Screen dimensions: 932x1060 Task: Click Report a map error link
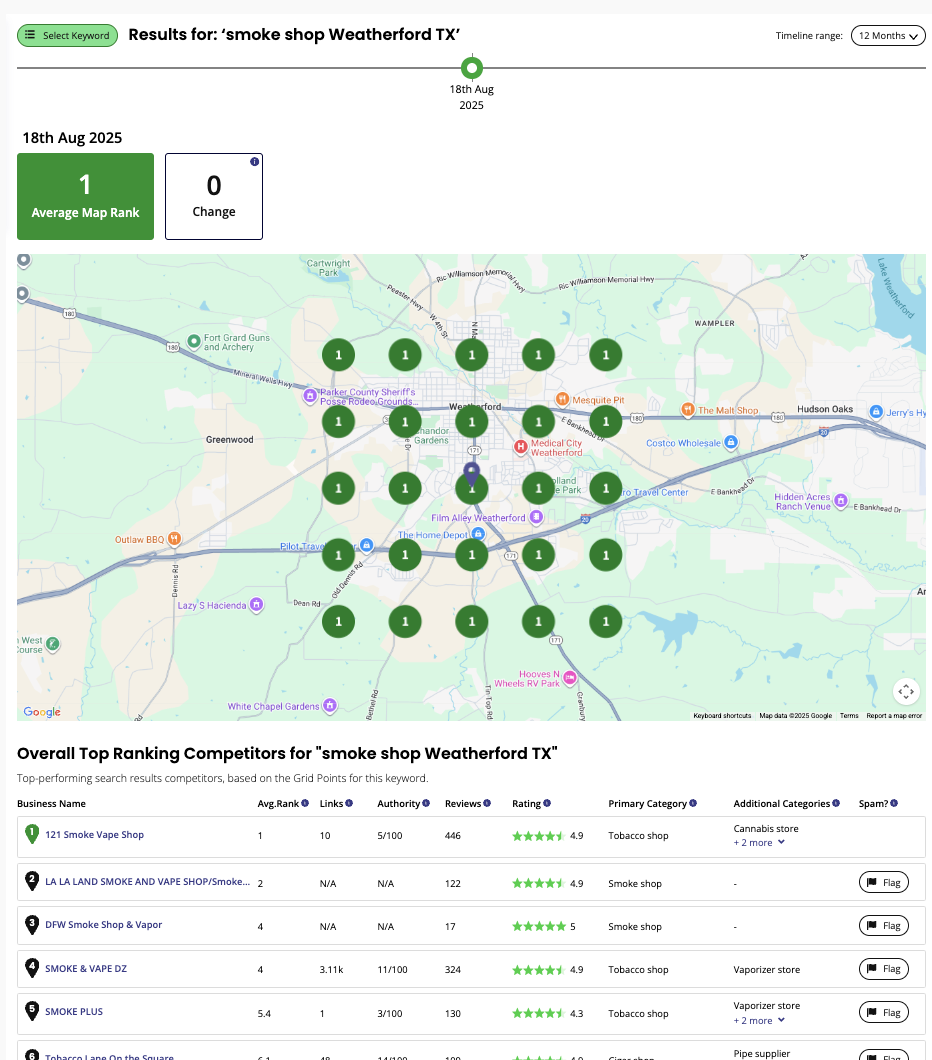pos(894,715)
